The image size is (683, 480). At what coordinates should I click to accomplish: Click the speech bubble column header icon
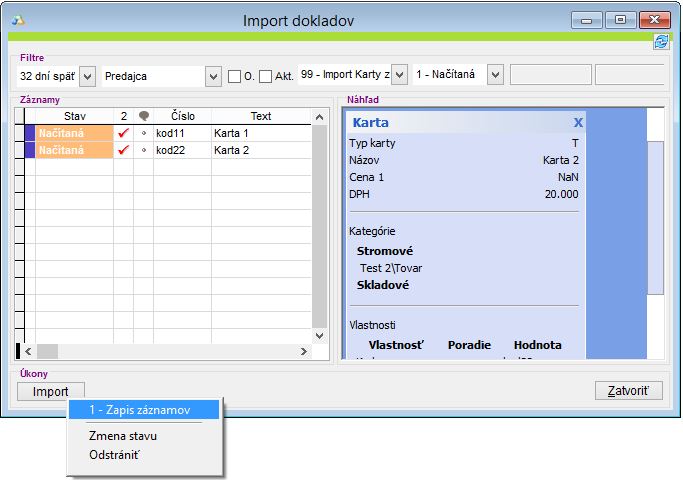coord(144,117)
